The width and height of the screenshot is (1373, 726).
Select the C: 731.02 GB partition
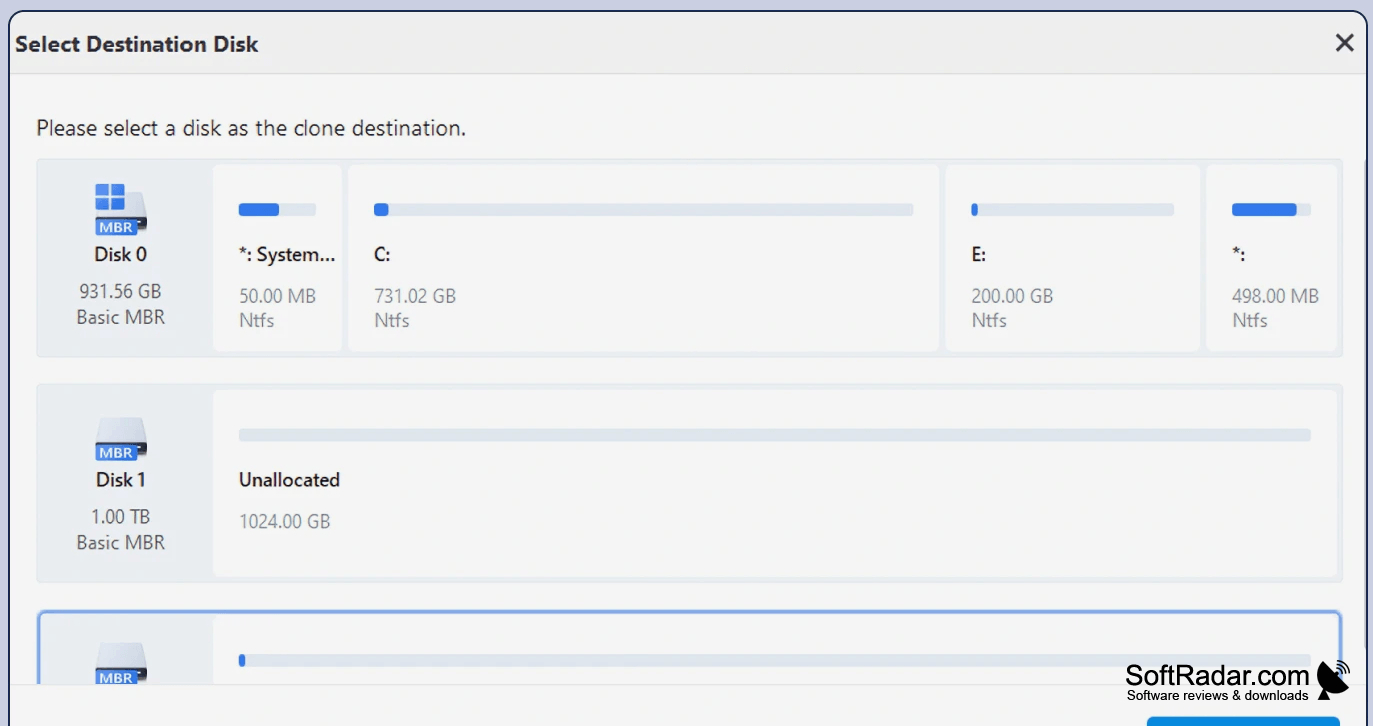coord(643,258)
